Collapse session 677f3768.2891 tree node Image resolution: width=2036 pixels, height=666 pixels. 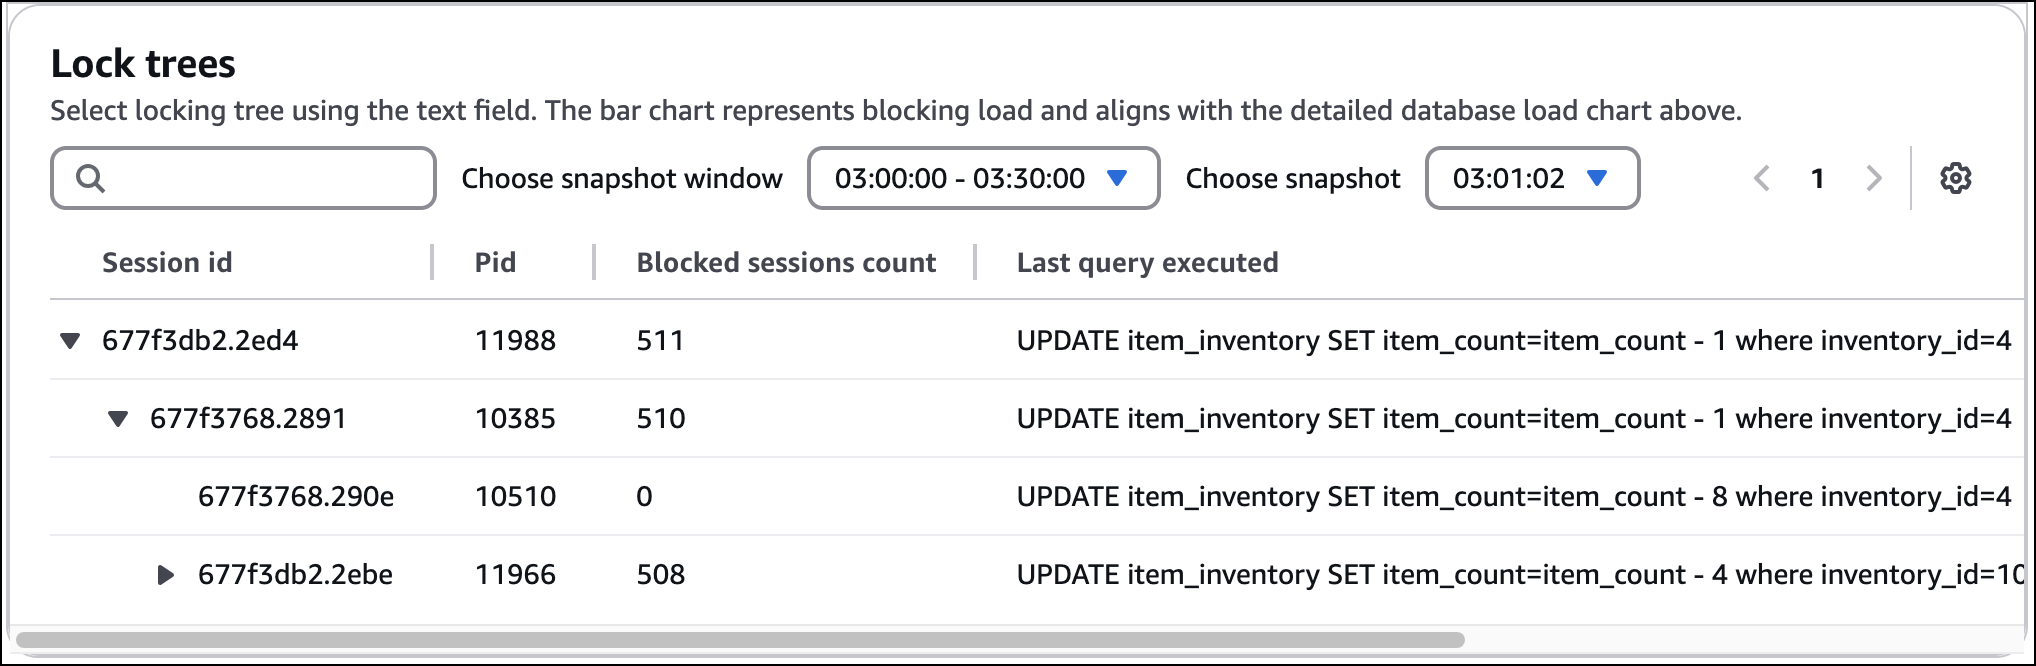[118, 419]
